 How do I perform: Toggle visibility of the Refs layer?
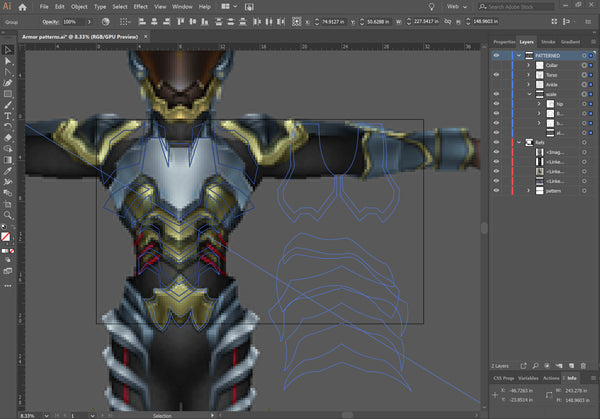497,143
